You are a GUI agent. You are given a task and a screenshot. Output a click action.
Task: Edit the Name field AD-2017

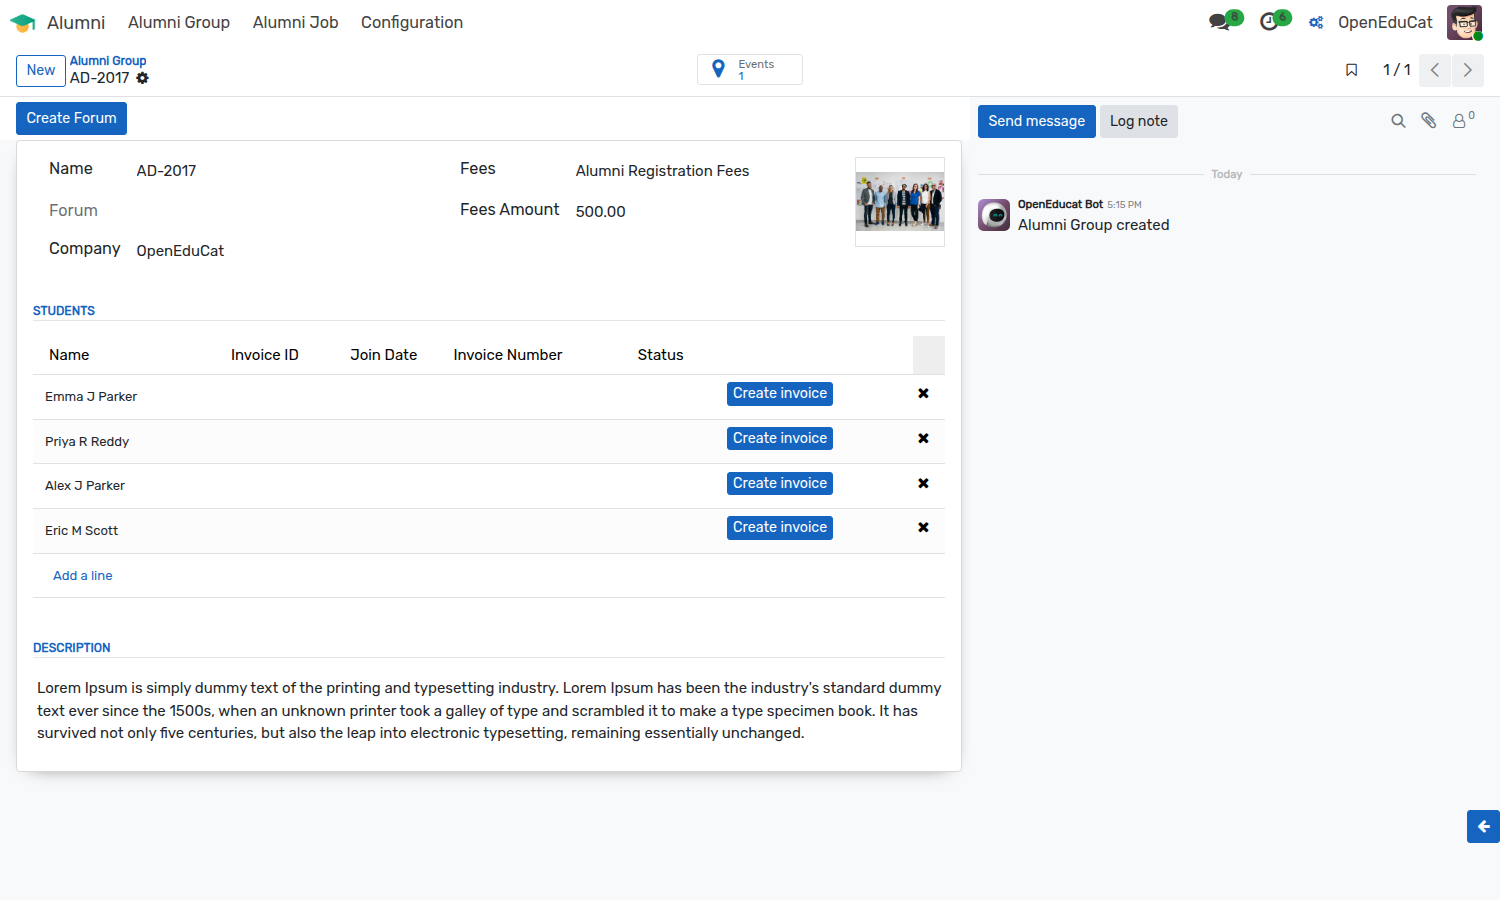pos(280,171)
